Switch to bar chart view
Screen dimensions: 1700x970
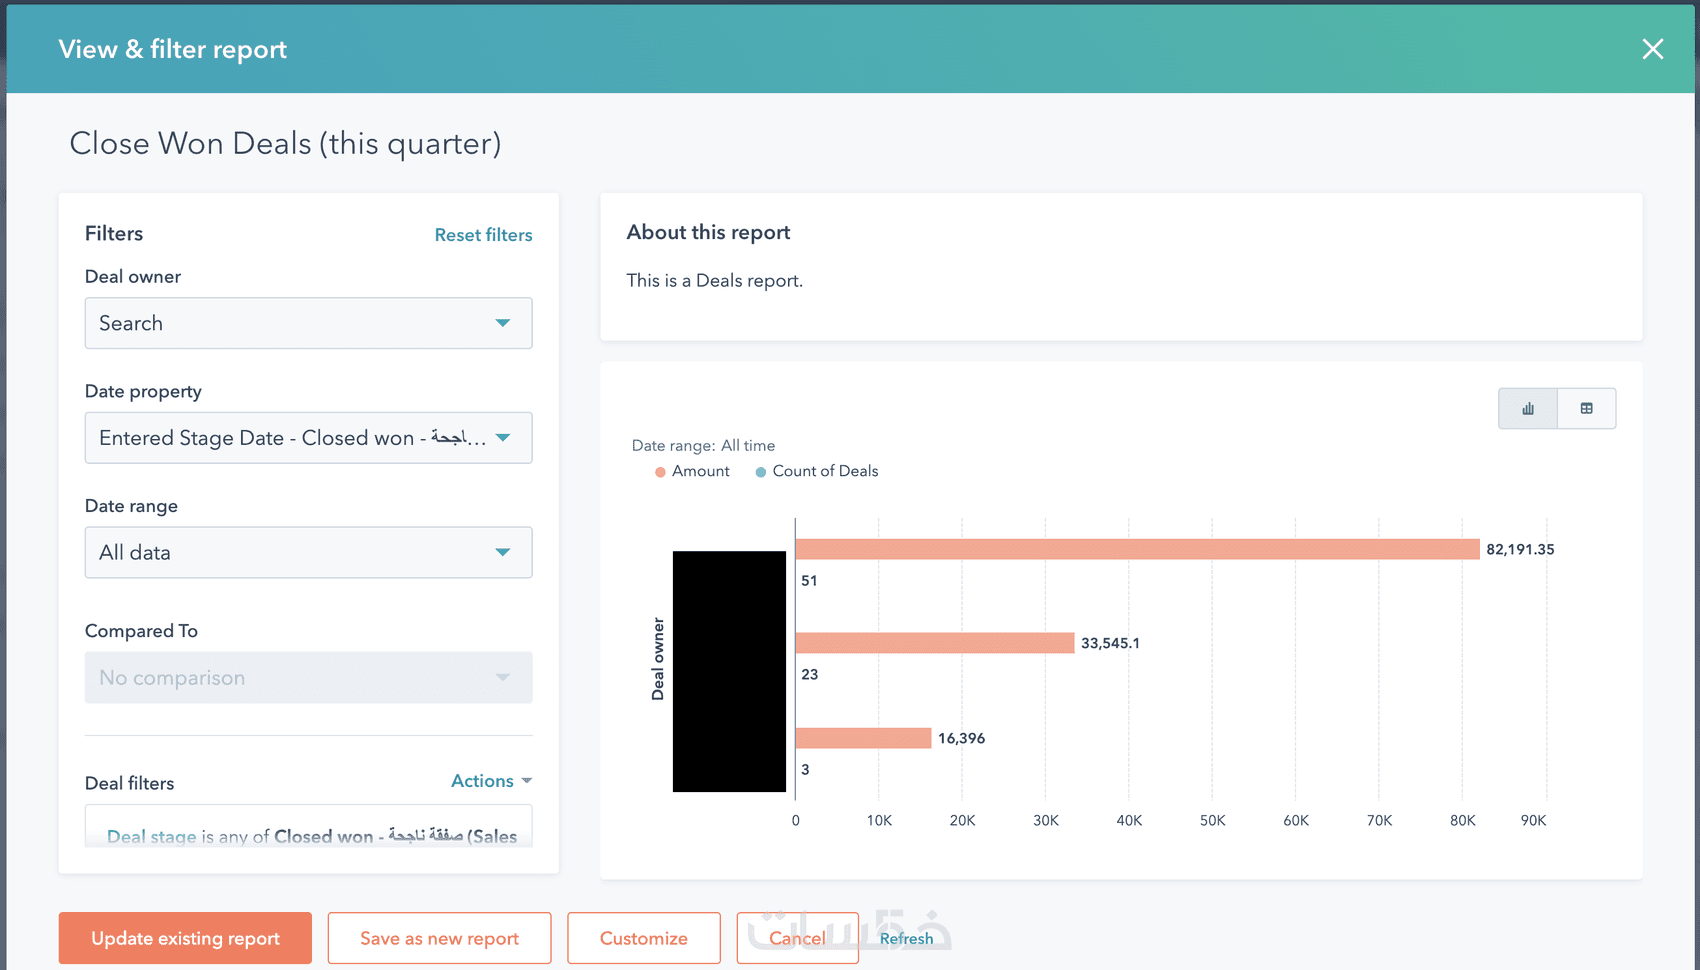pos(1528,408)
